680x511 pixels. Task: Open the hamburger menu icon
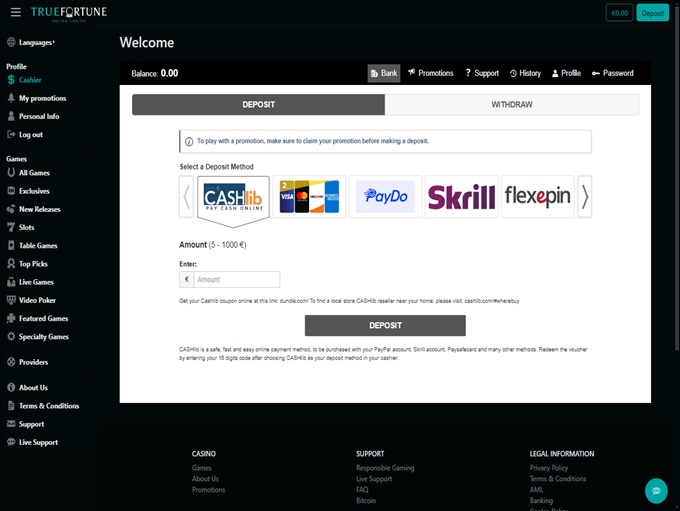coord(15,12)
